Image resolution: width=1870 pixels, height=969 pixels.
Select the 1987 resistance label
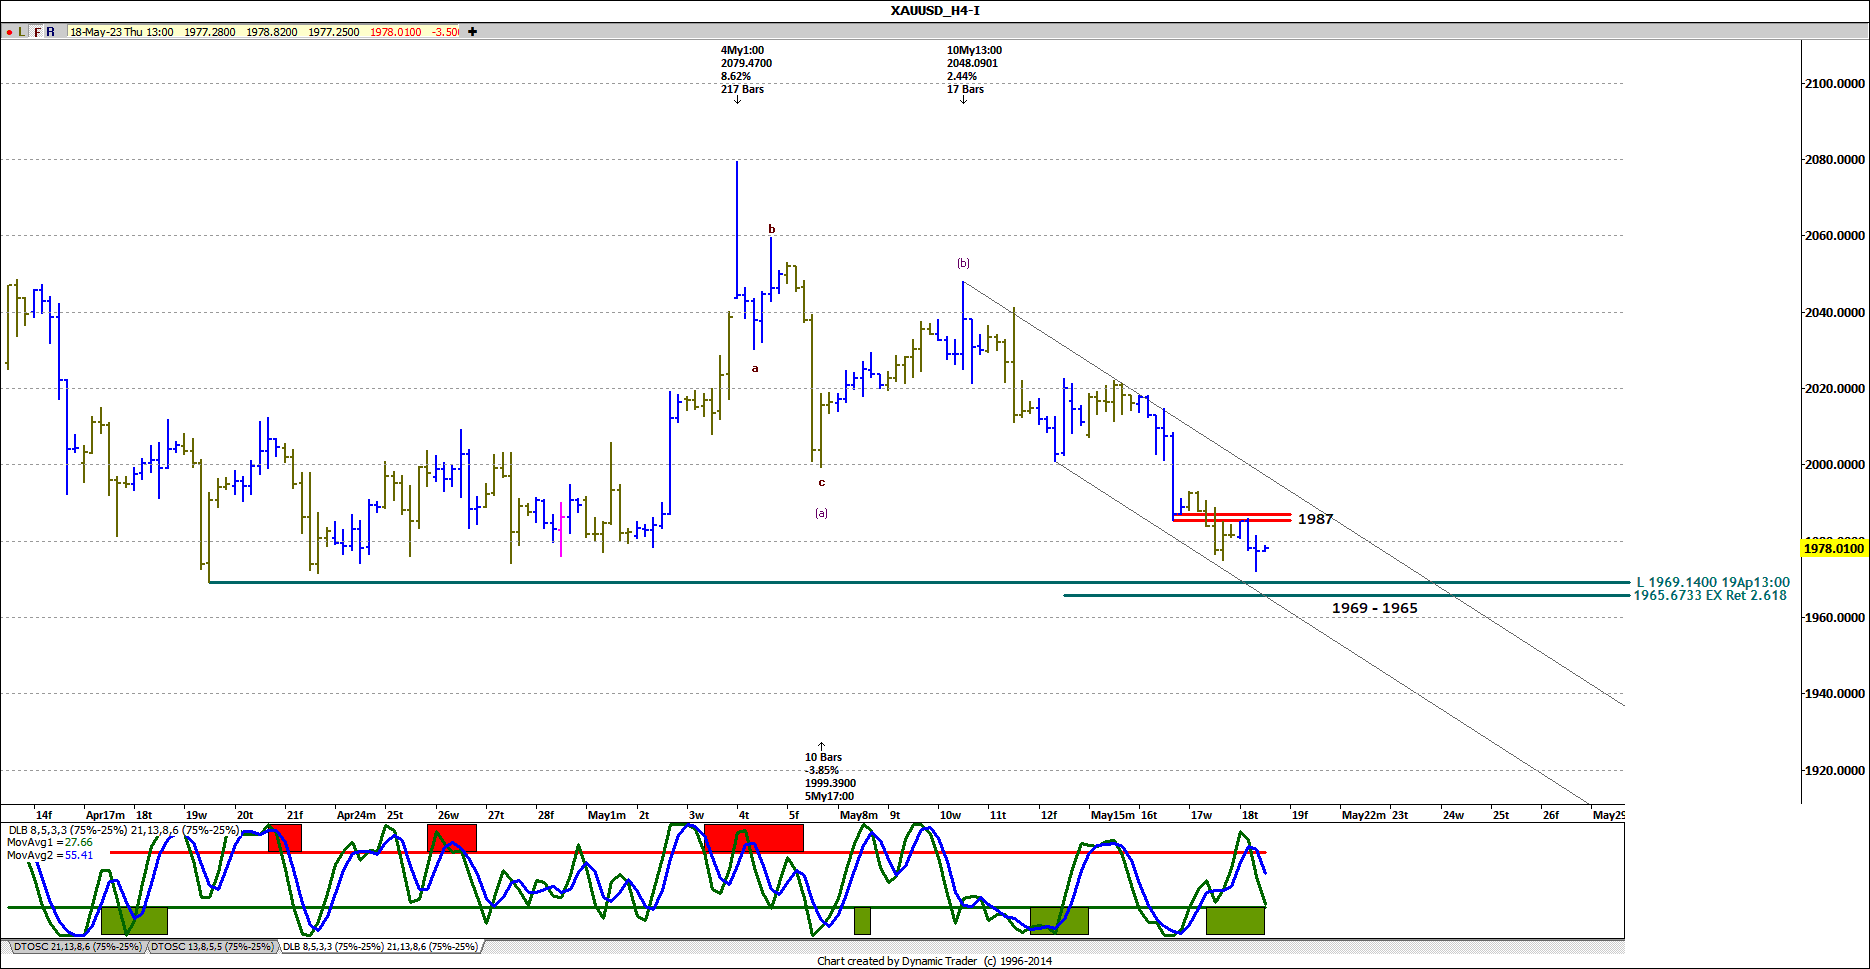point(1315,519)
